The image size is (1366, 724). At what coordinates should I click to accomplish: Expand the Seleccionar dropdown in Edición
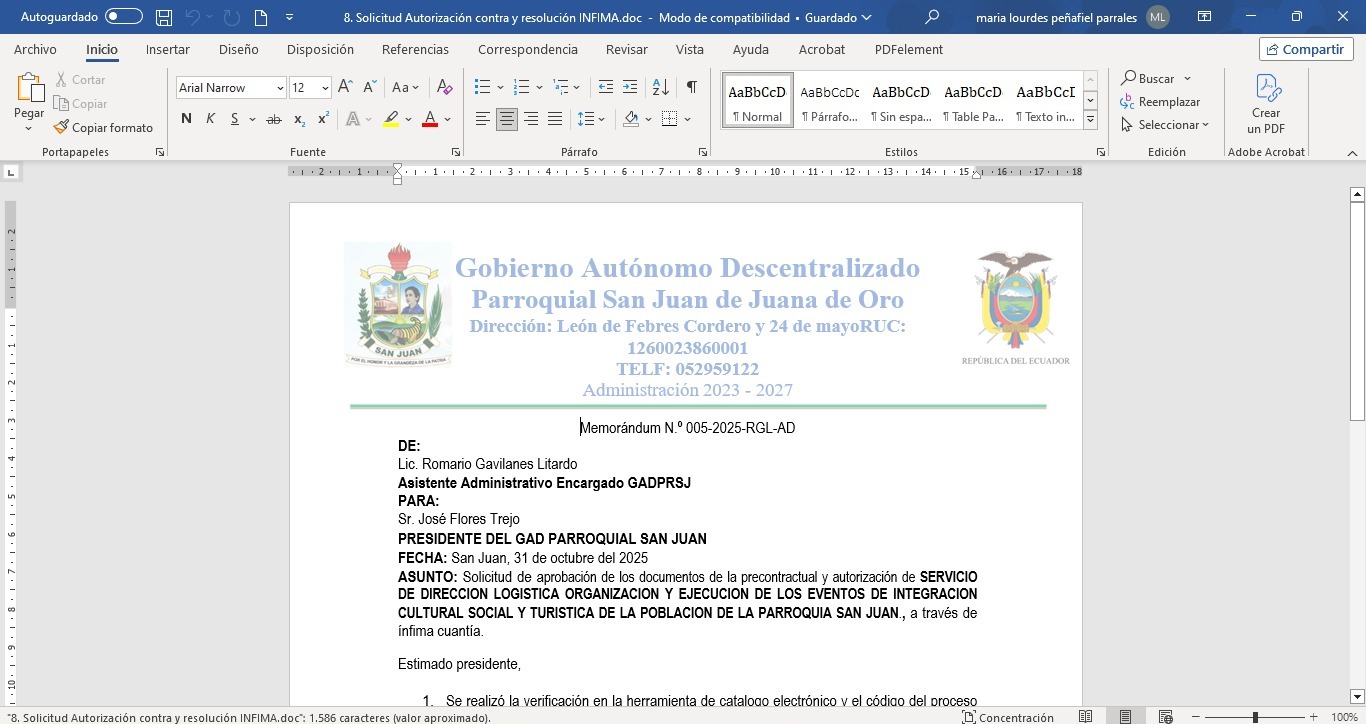coord(1166,125)
